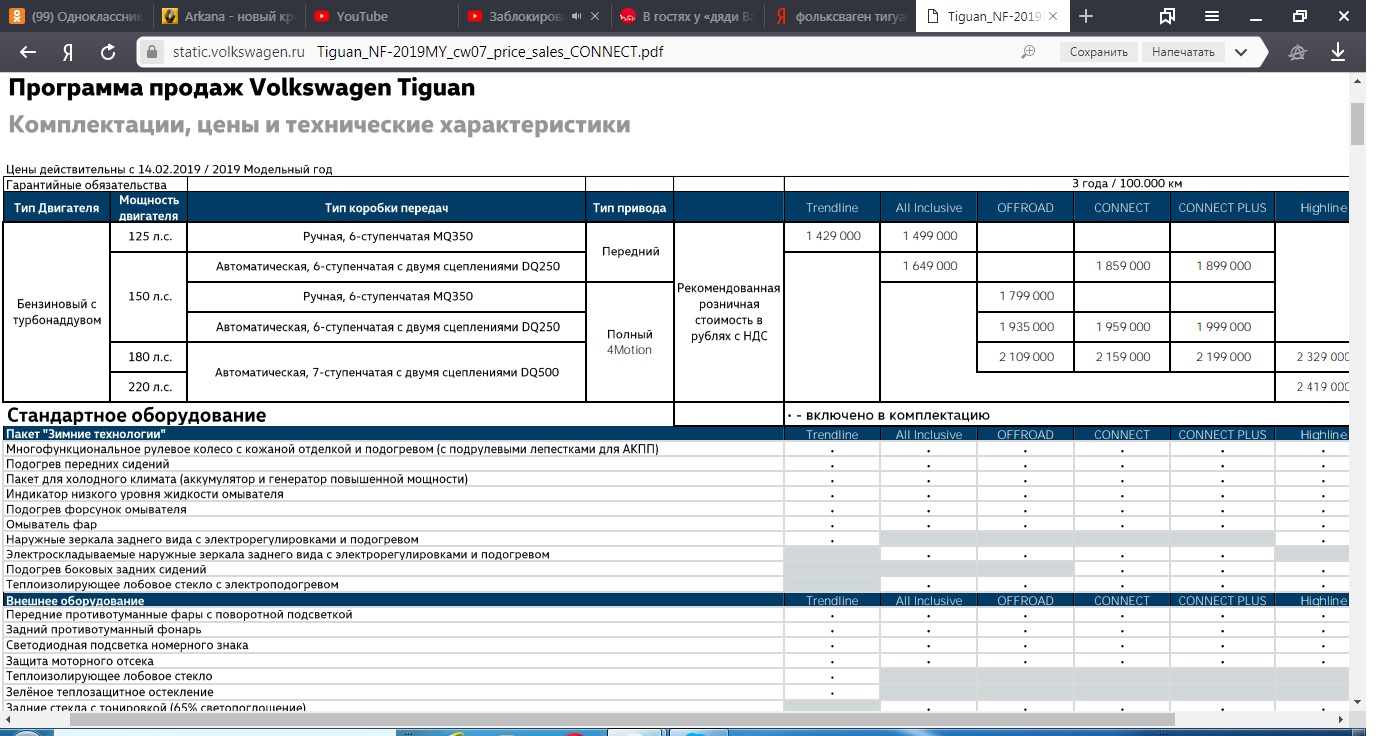Click the OFFROAD price 1 935 000
Viewport: 1376px width, 736px height.
pos(1025,327)
